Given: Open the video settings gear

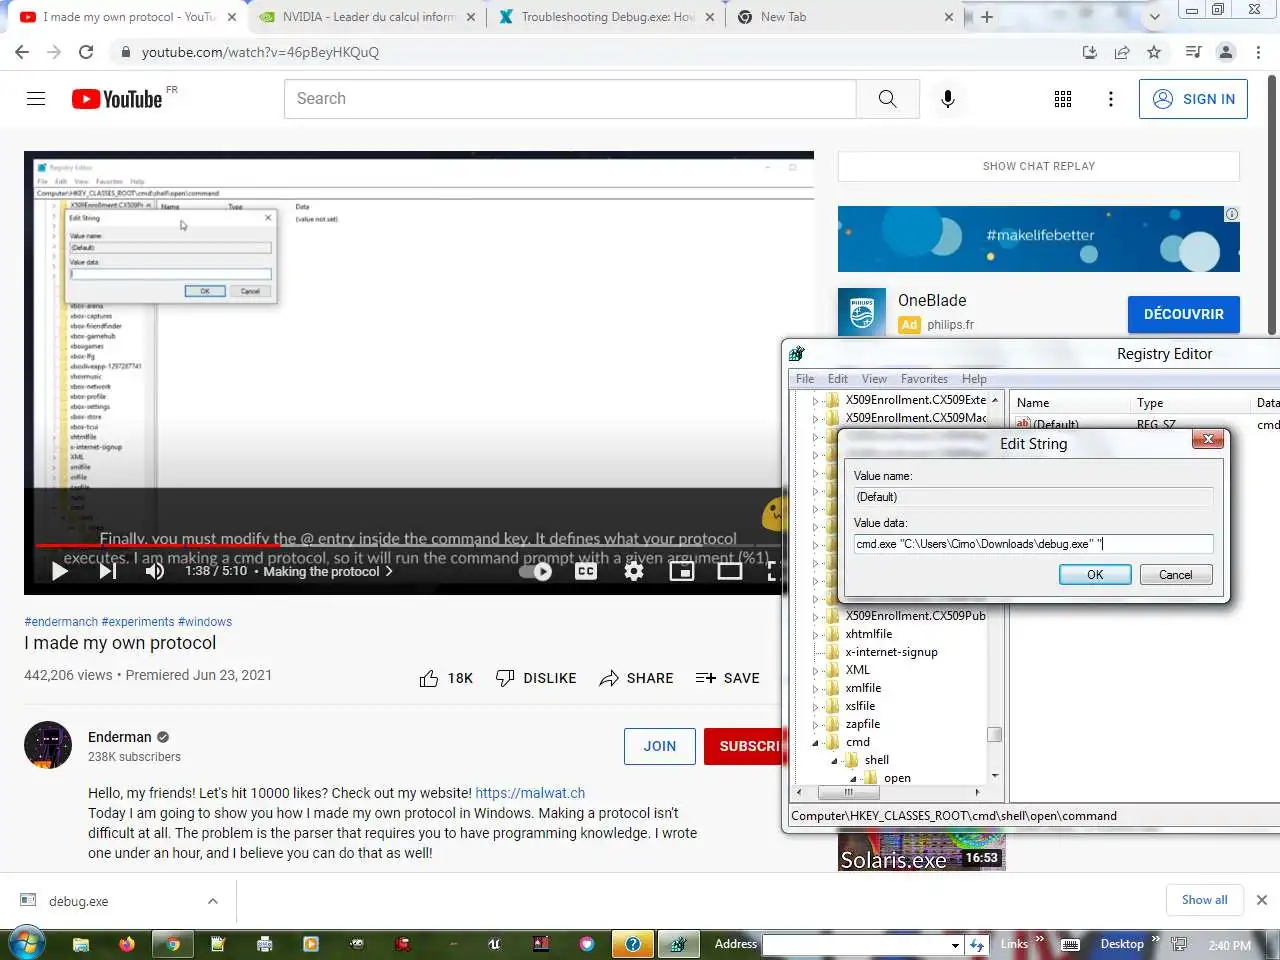Looking at the screenshot, I should tap(634, 571).
